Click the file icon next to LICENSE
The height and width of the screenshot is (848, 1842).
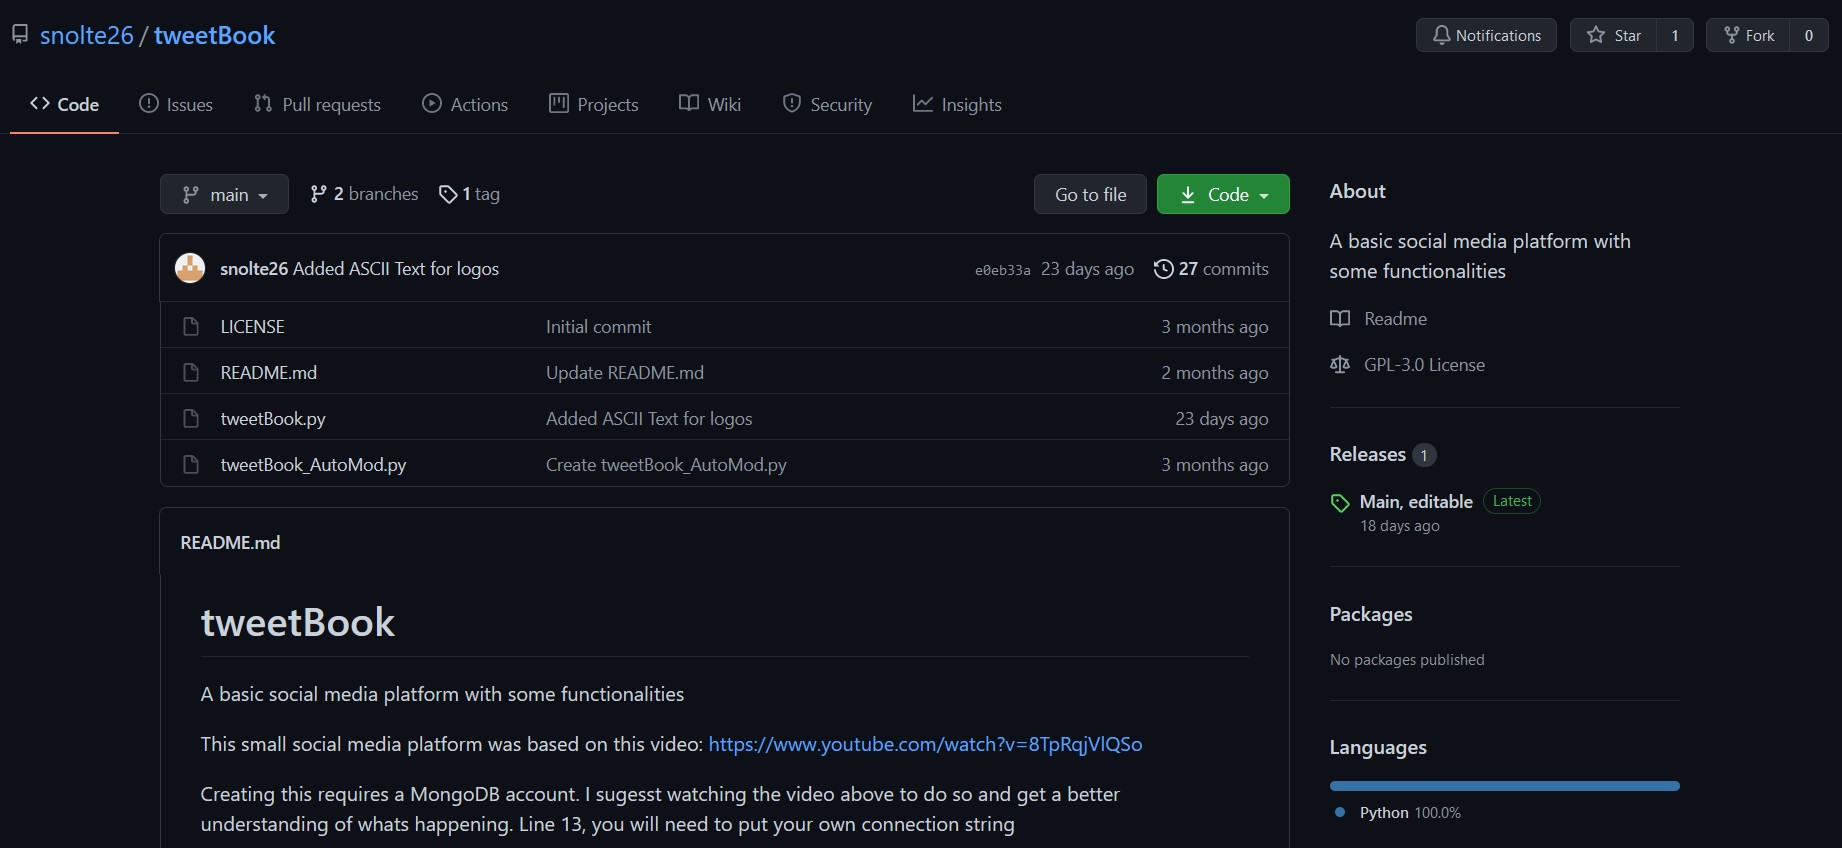point(191,327)
